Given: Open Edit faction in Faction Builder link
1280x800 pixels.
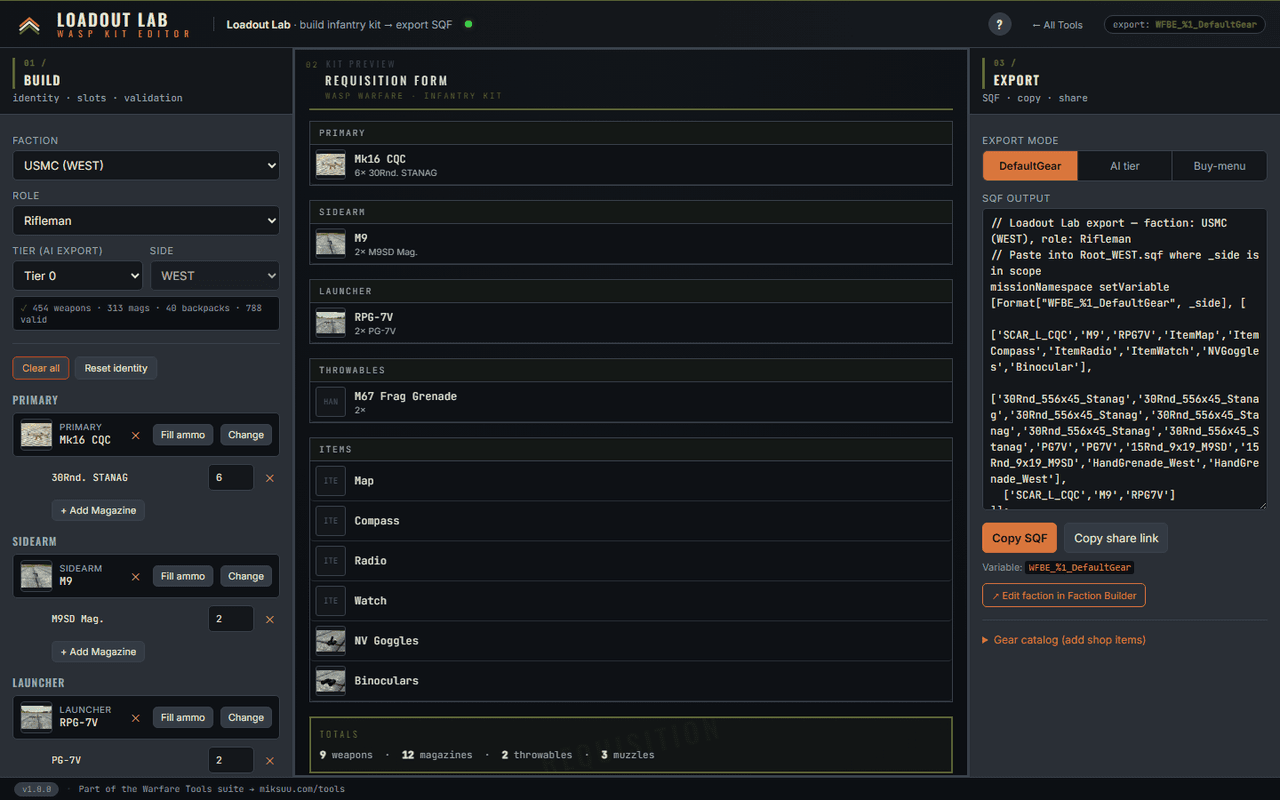Looking at the screenshot, I should click(x=1064, y=595).
